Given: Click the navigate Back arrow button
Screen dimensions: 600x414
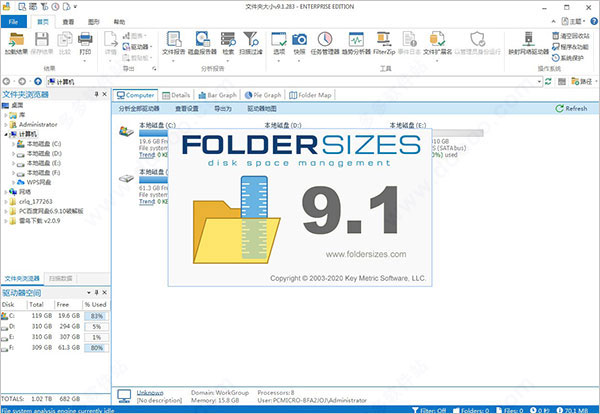Looking at the screenshot, I should 6,81.
